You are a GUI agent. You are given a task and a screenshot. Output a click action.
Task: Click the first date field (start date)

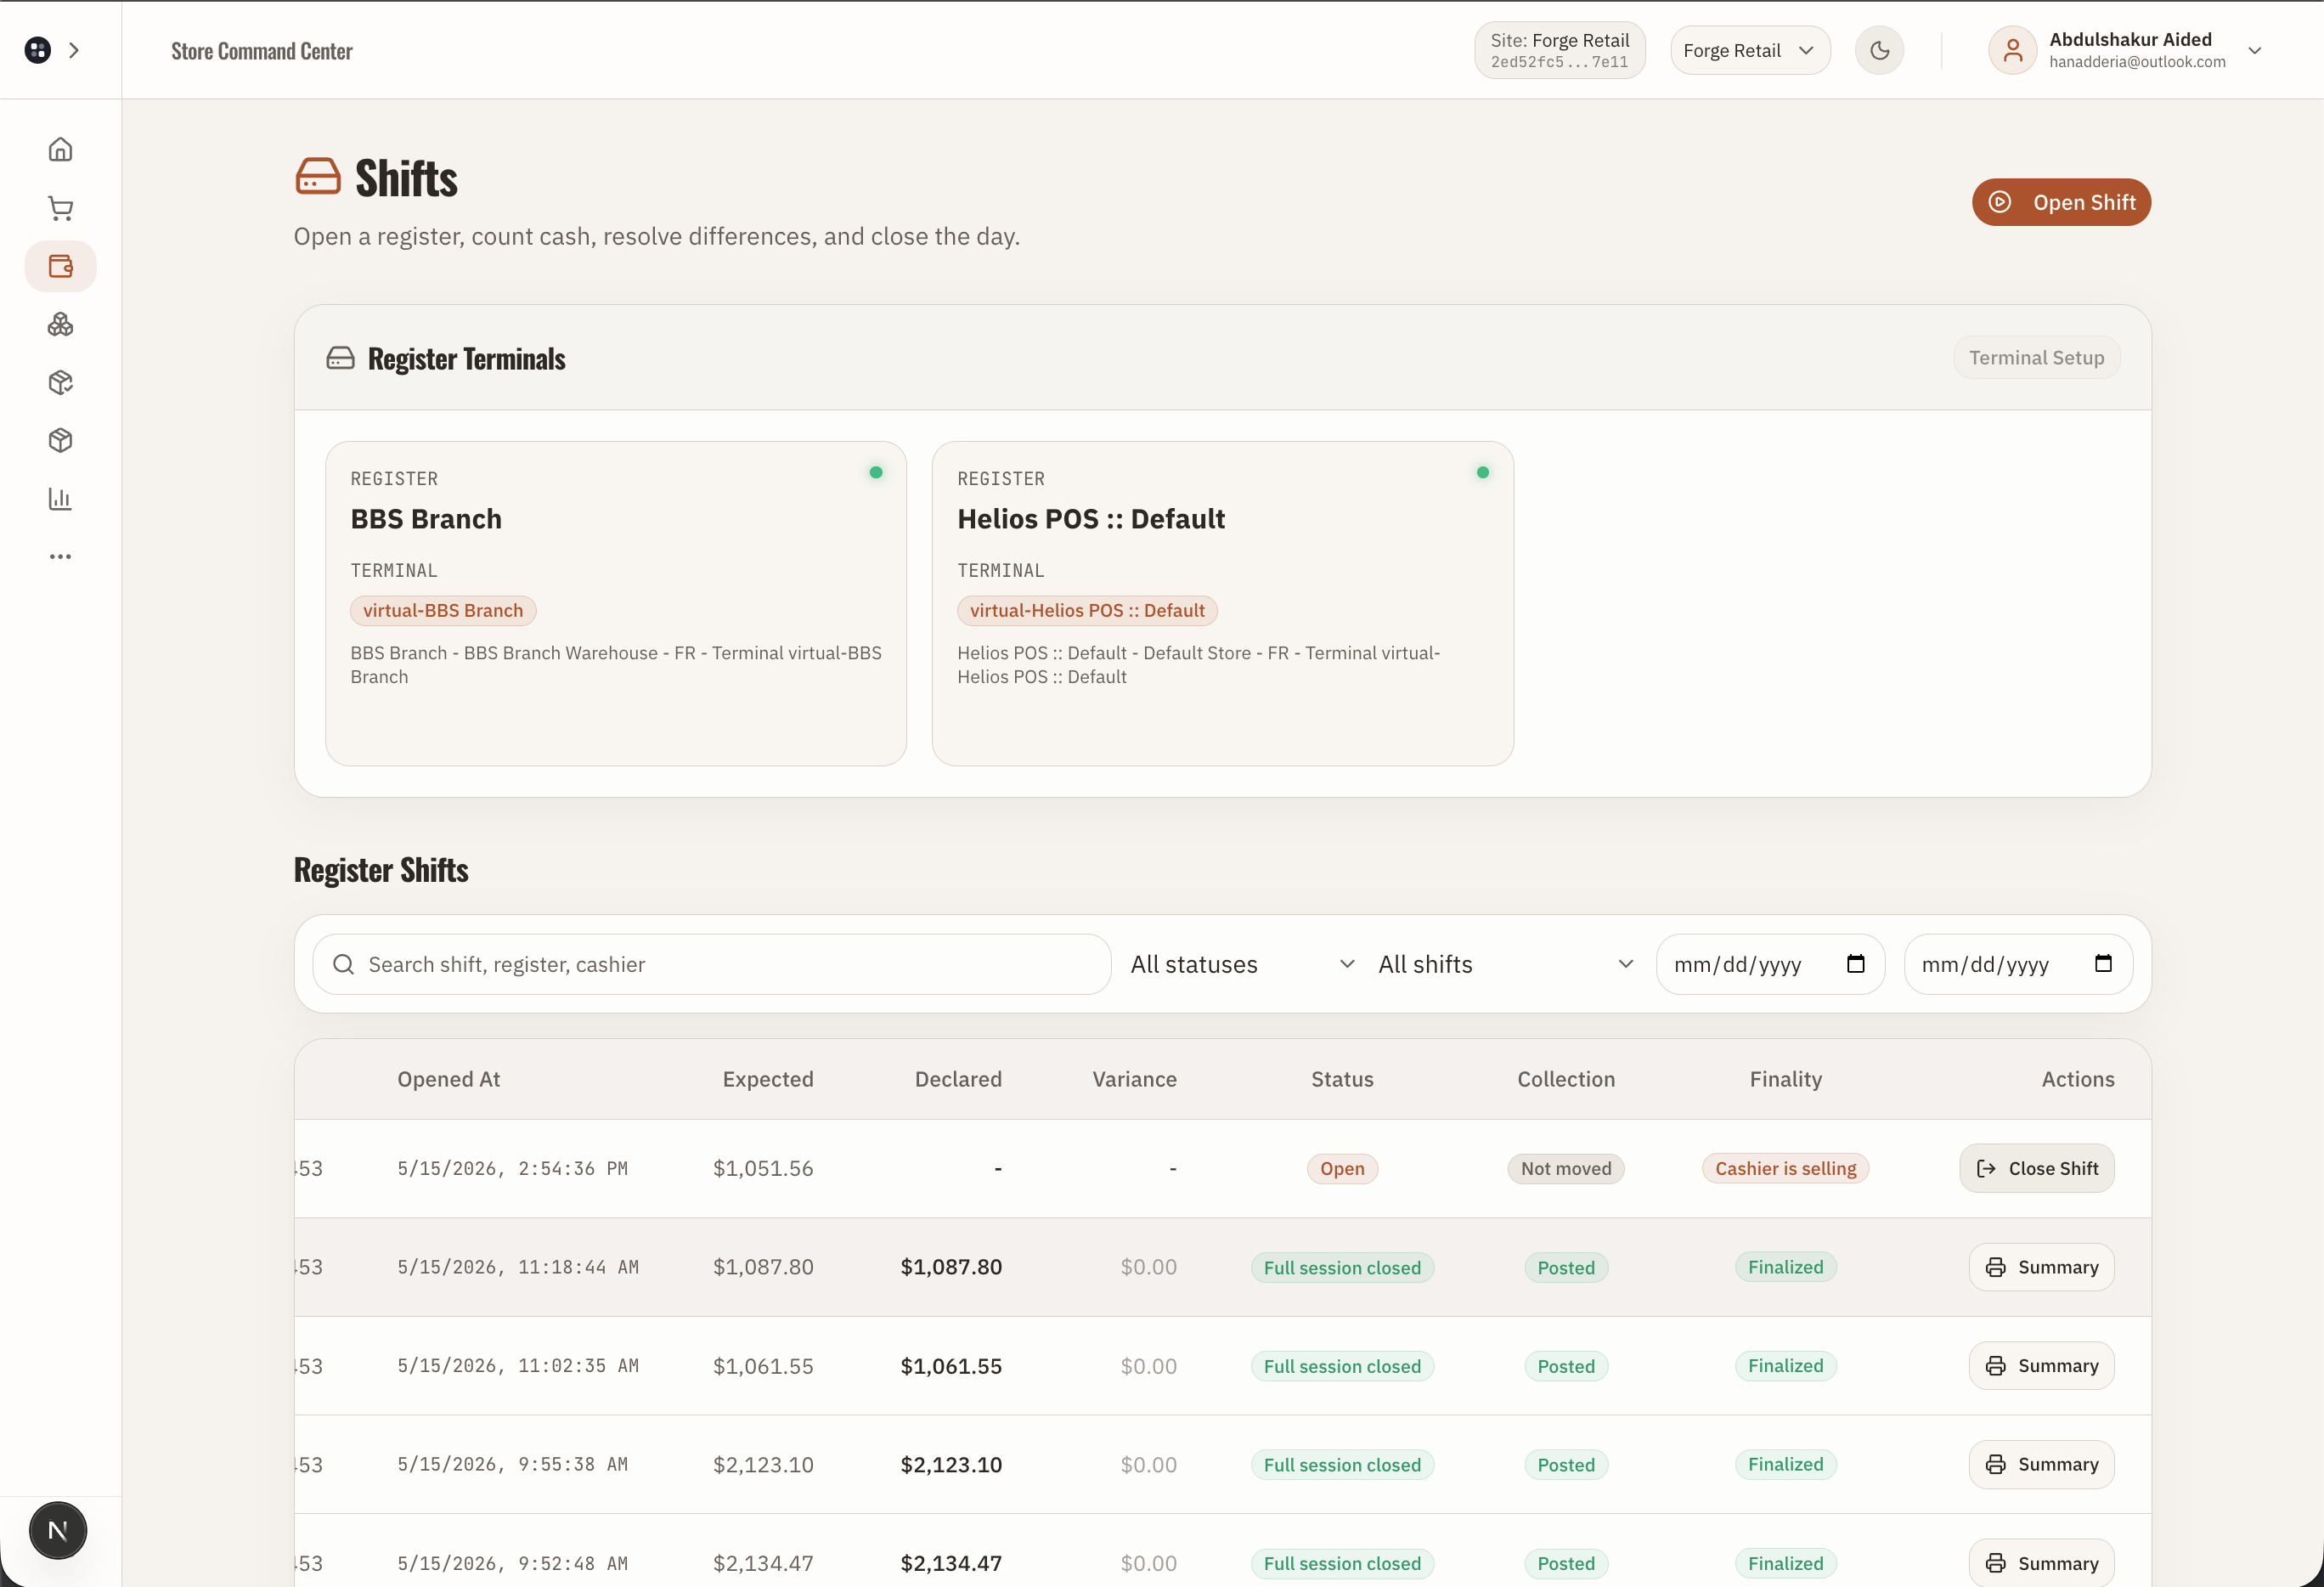1770,964
